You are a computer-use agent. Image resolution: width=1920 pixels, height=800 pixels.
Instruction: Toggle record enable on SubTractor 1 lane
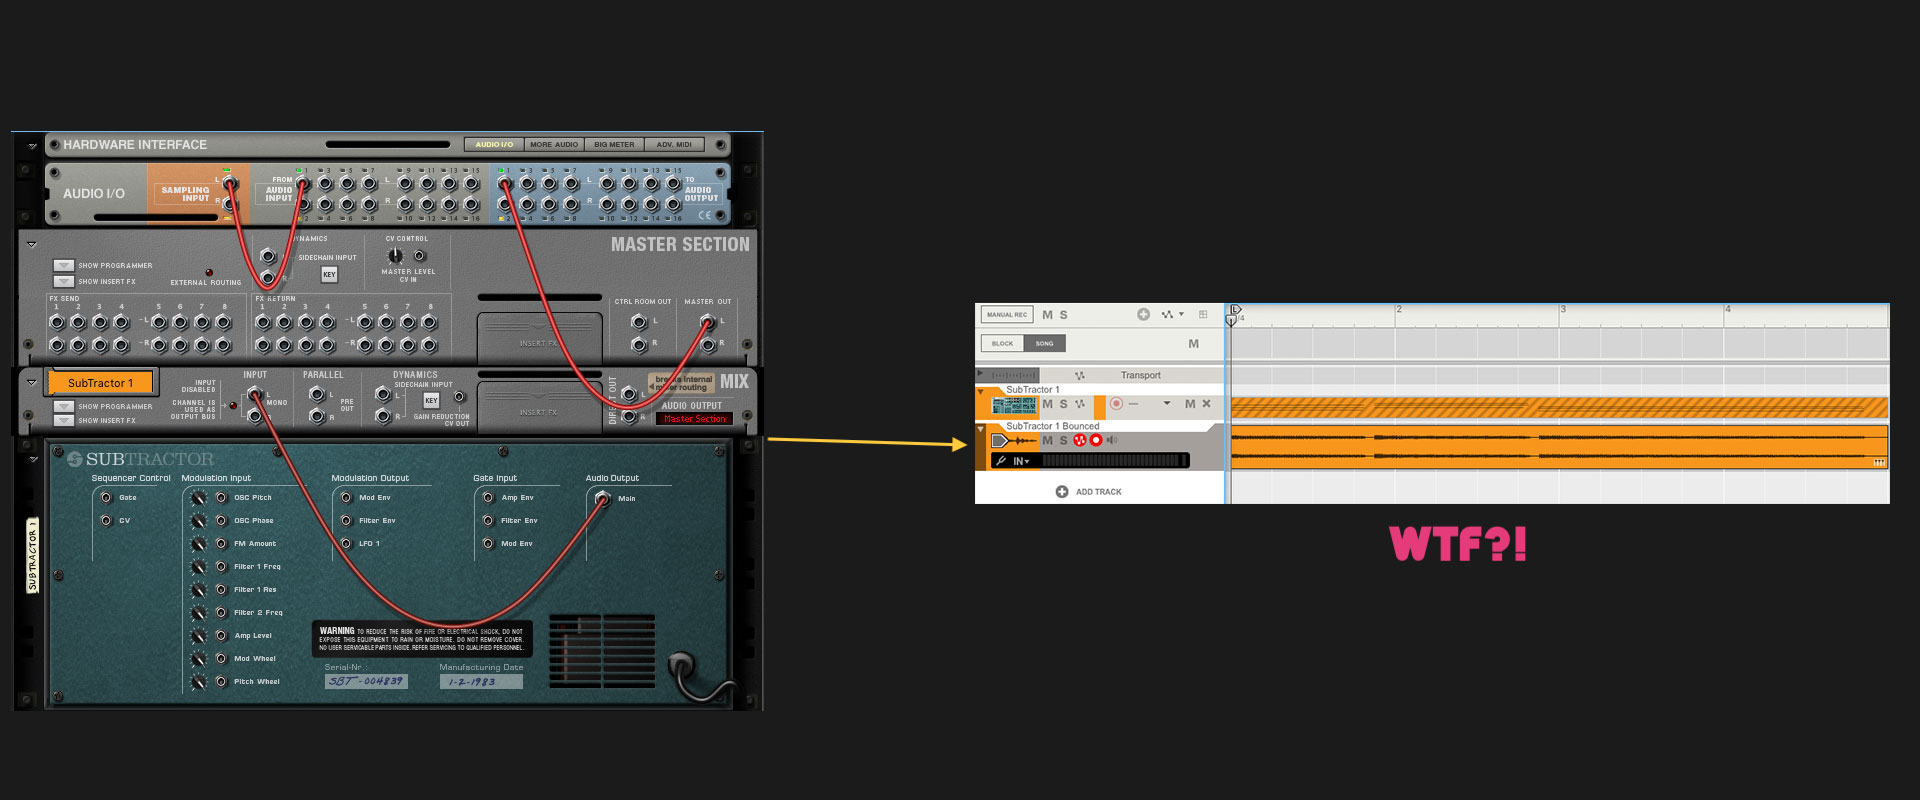click(1116, 404)
